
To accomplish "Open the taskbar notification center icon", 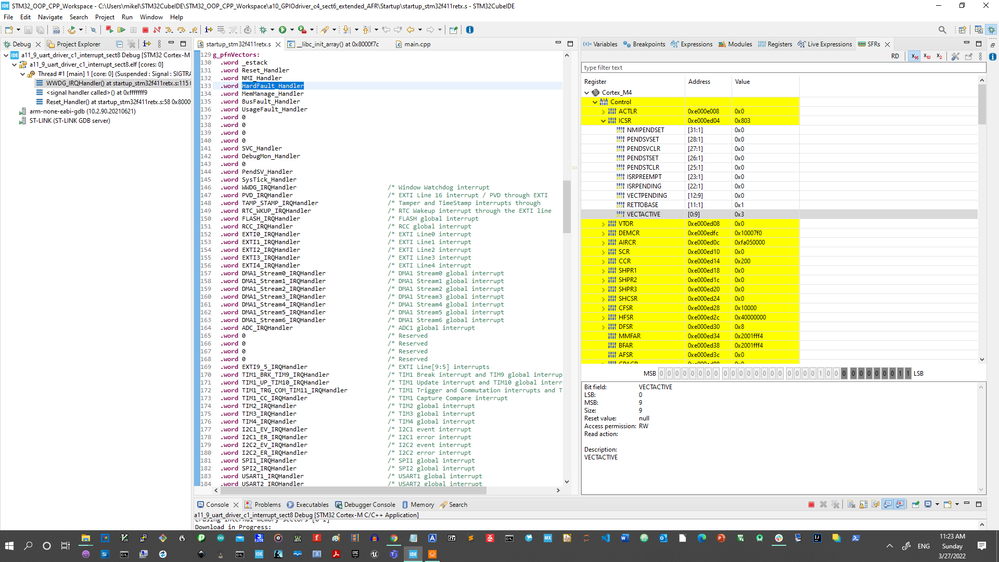I will pyautogui.click(x=982, y=546).
